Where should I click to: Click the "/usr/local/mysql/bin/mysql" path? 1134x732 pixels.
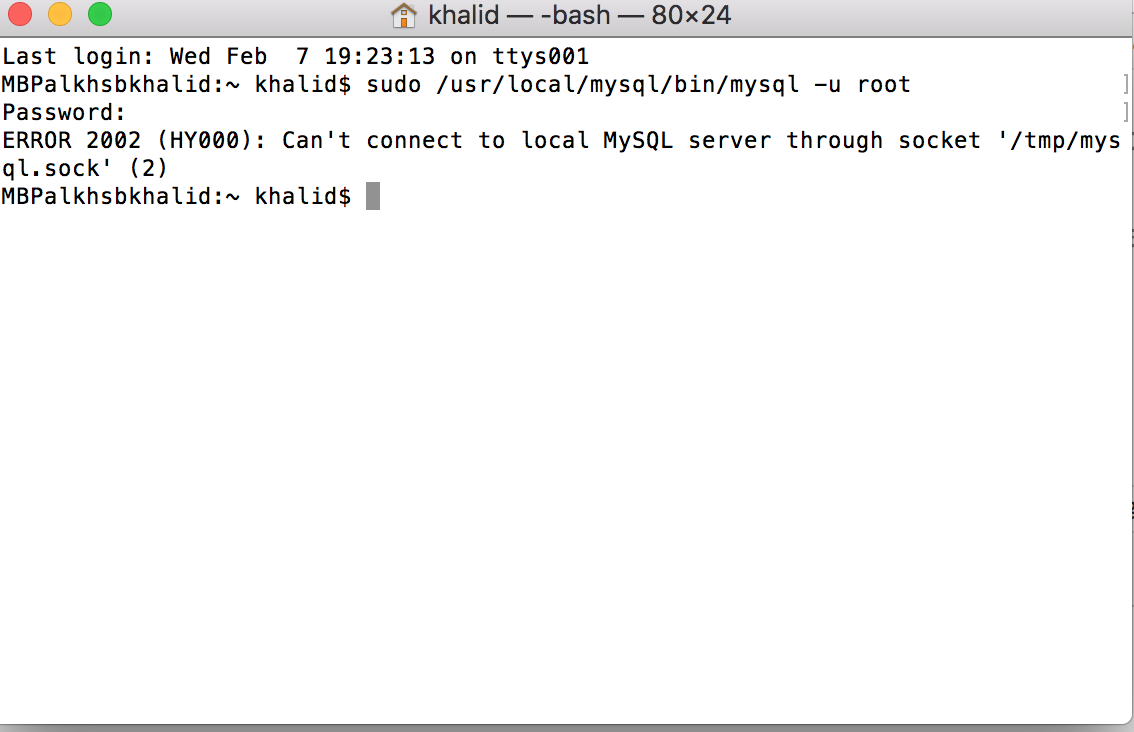point(618,84)
